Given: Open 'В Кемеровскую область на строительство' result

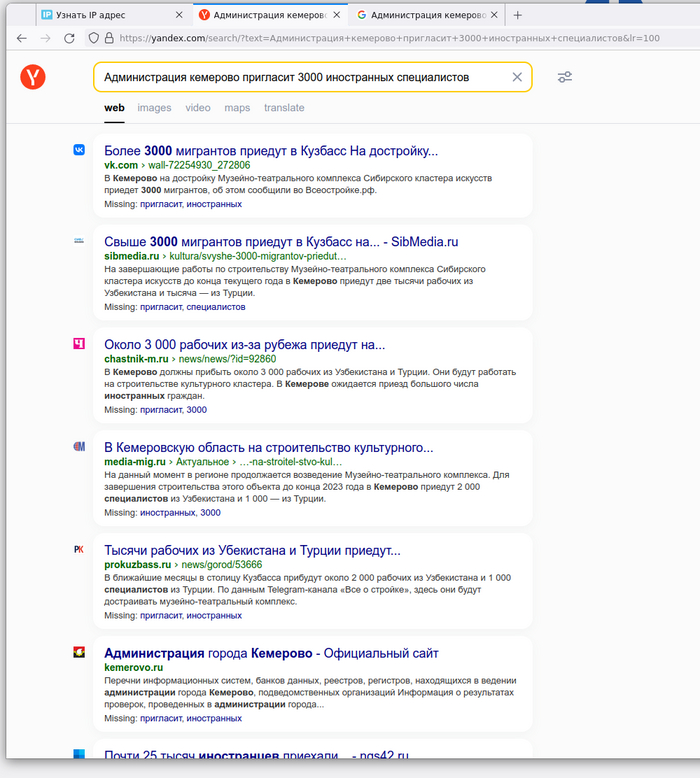Looking at the screenshot, I should (268, 448).
